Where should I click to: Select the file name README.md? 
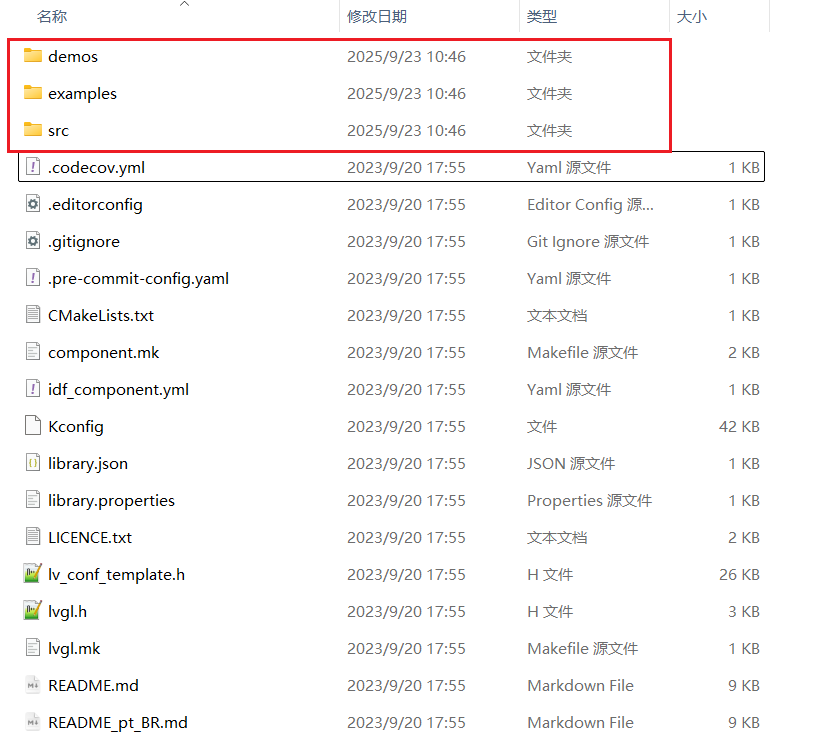pyautogui.click(x=93, y=686)
